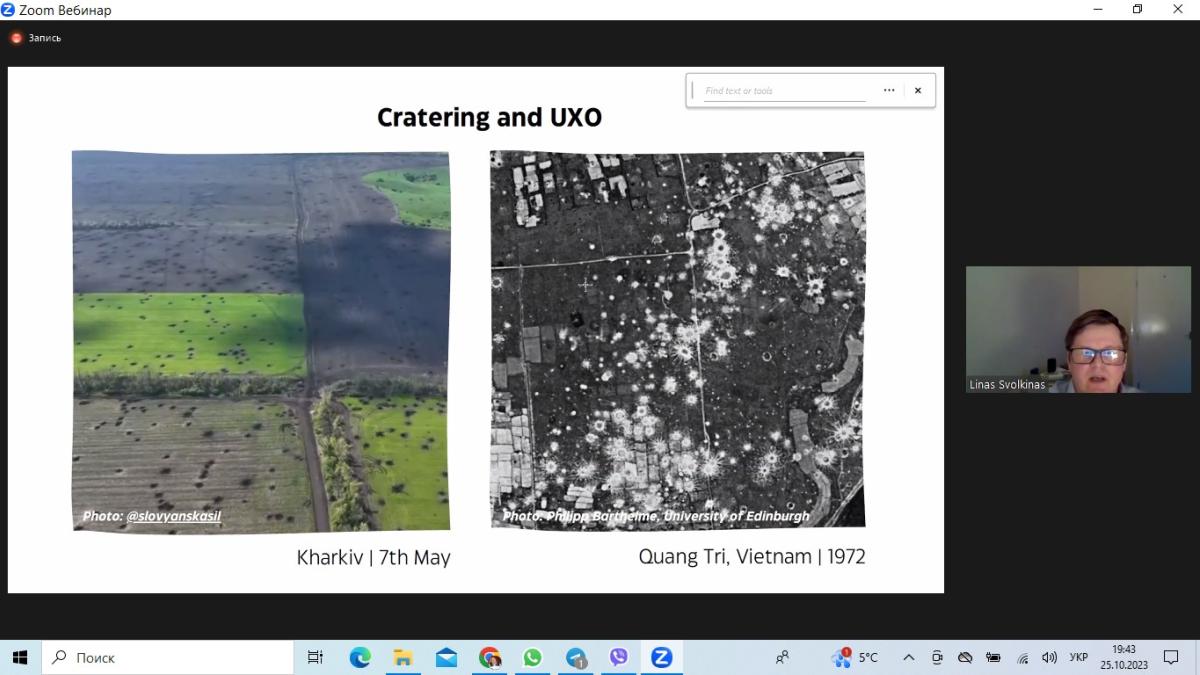Open Viber from the taskbar
The image size is (1200, 675).
point(618,657)
